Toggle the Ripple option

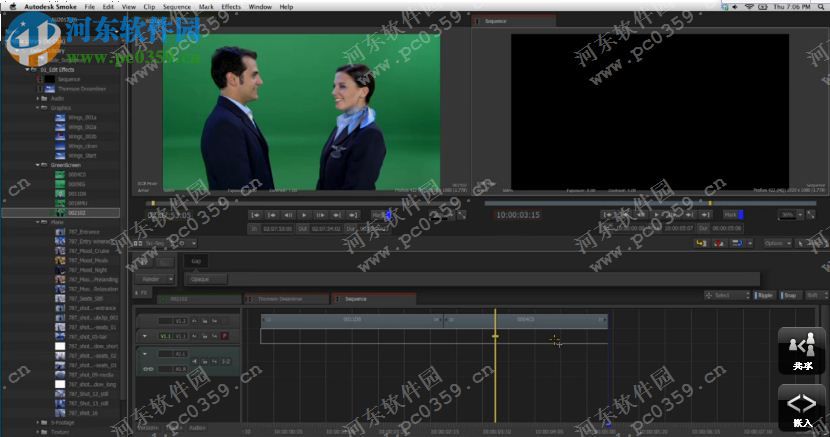[x=764, y=295]
